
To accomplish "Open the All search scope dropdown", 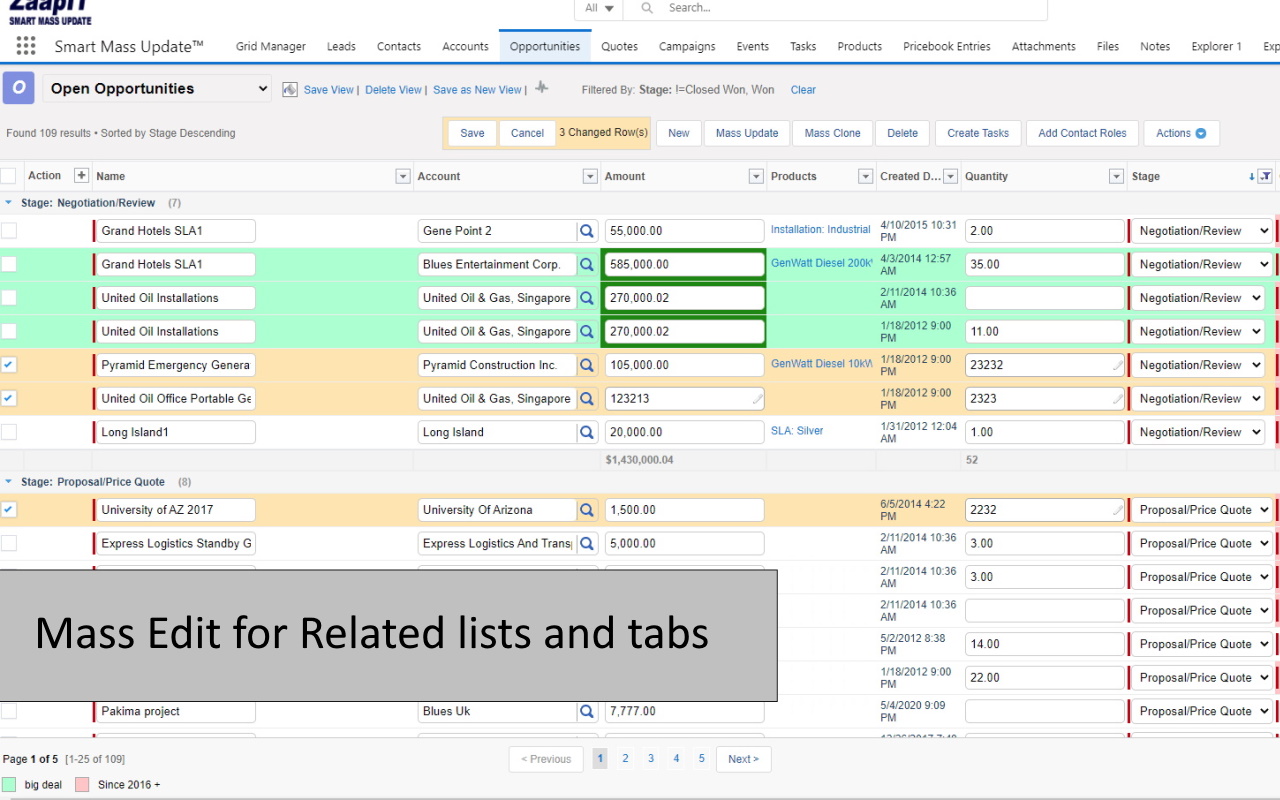I will 599,8.
